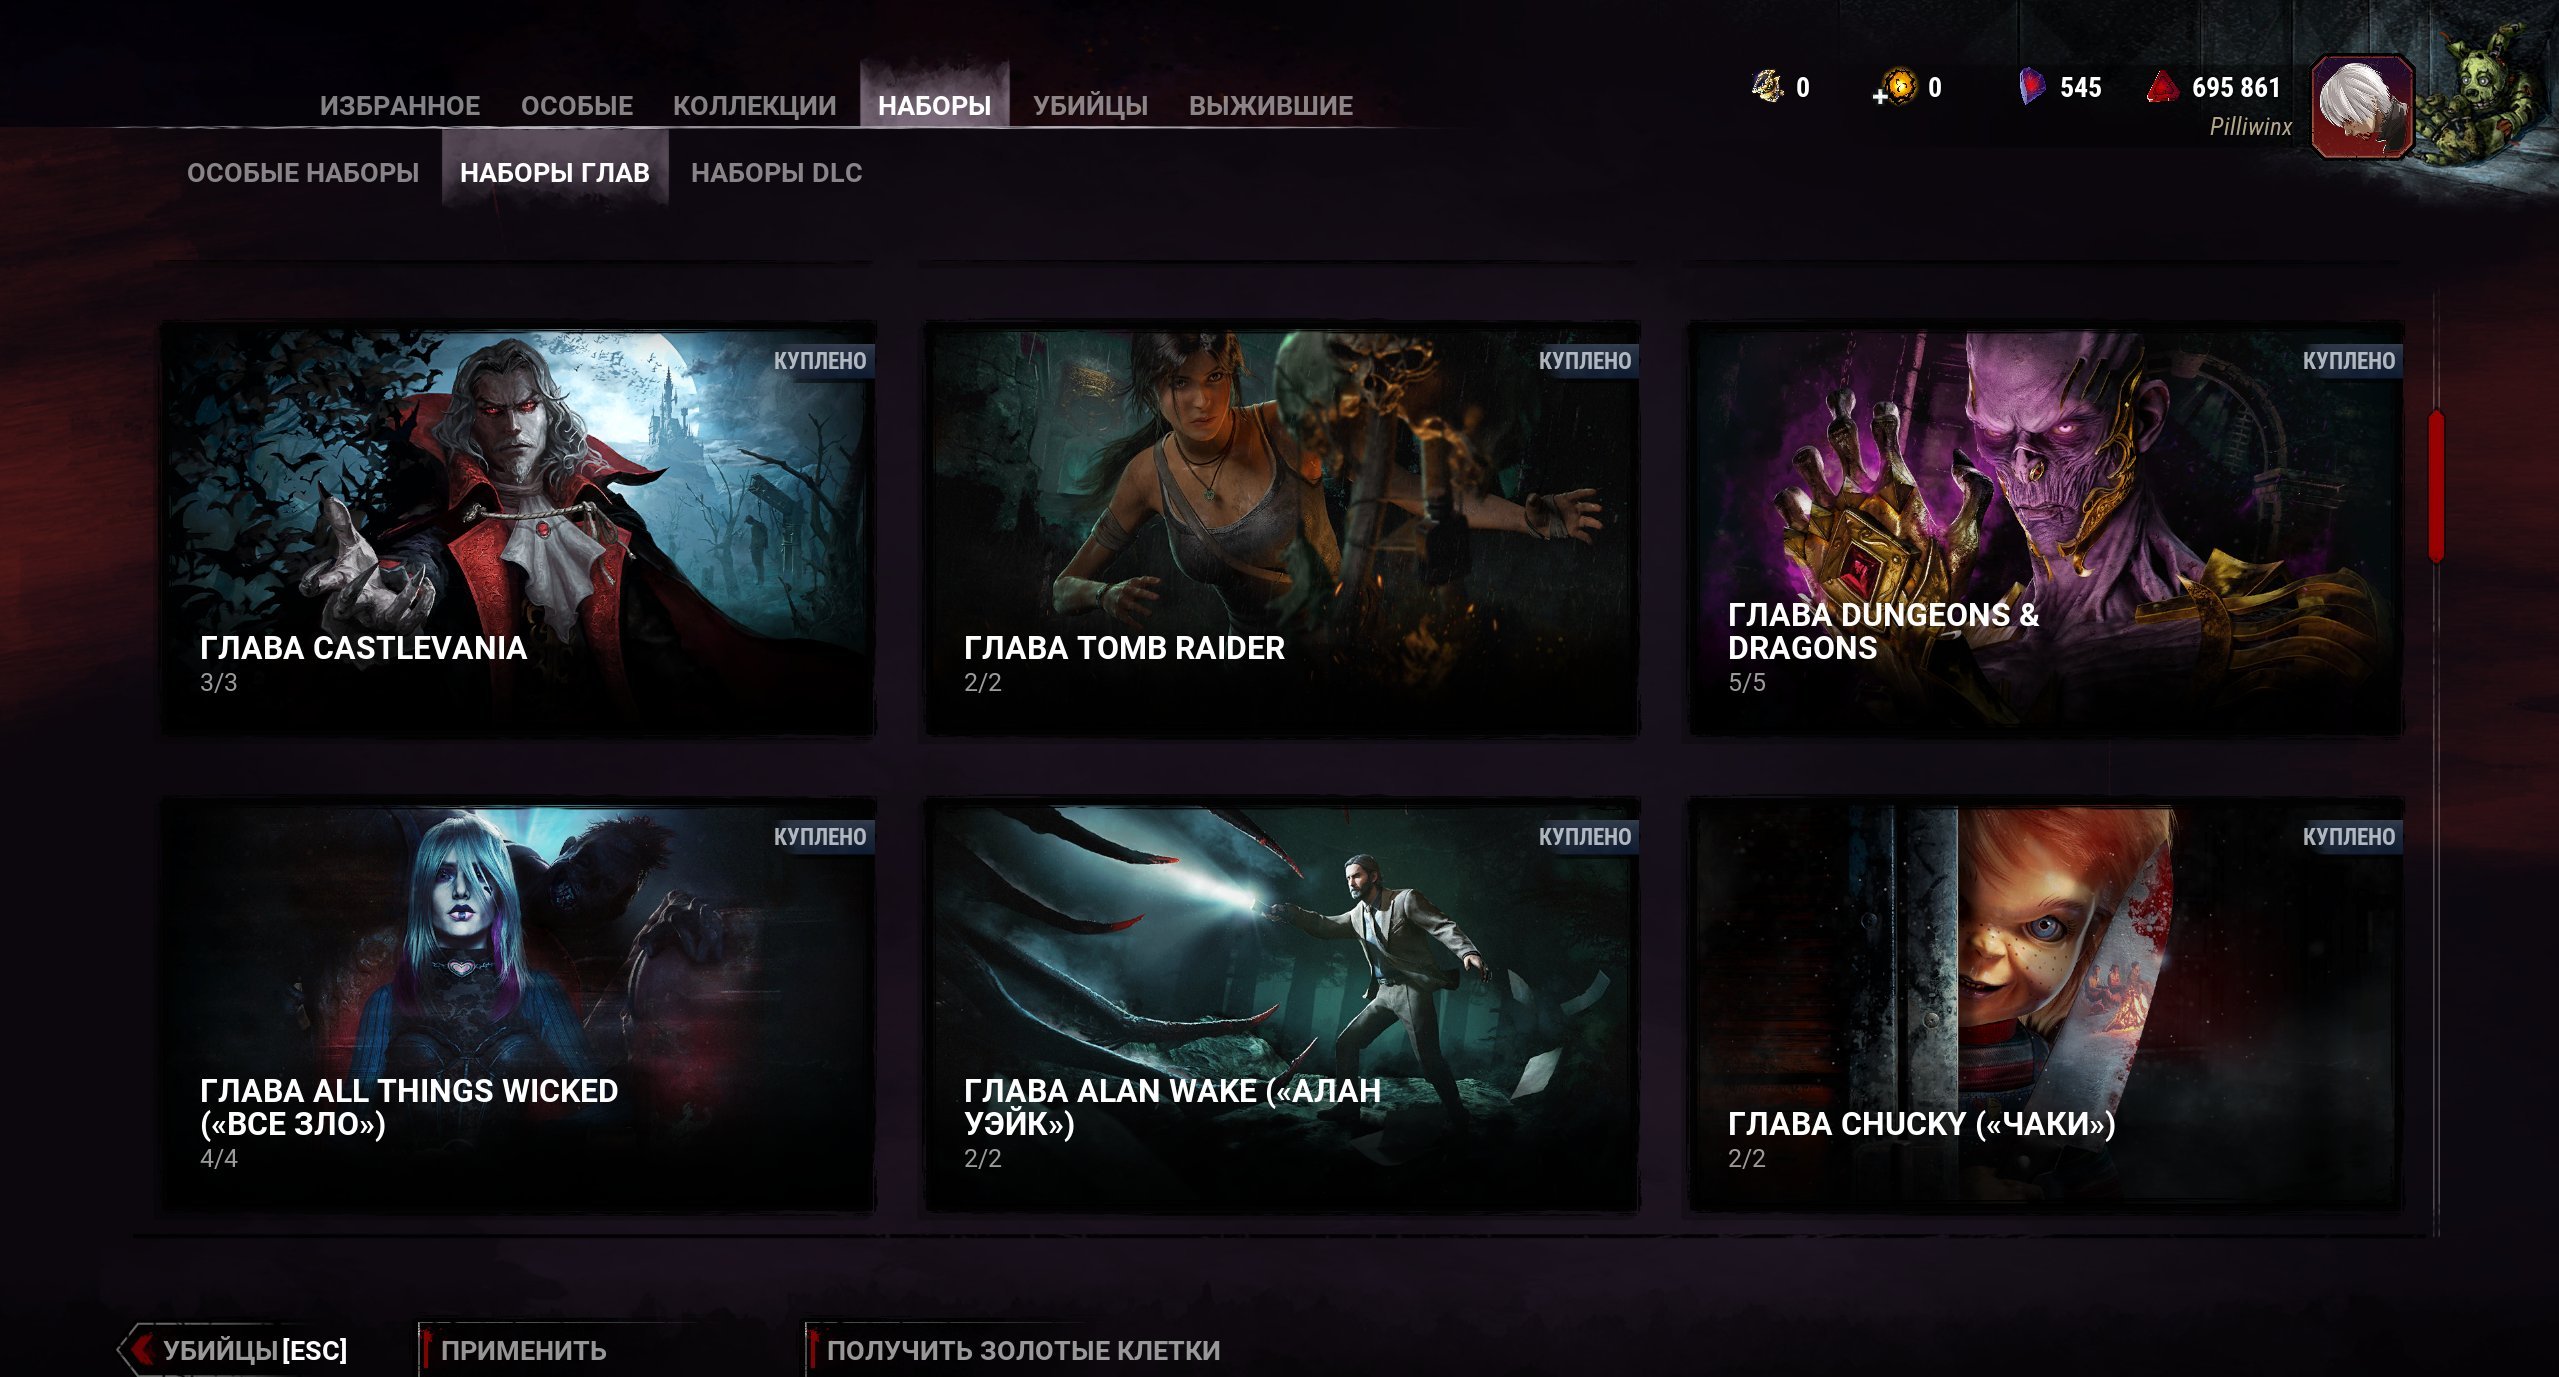Click Получить золотые клетки button

pyautogui.click(x=1022, y=1350)
